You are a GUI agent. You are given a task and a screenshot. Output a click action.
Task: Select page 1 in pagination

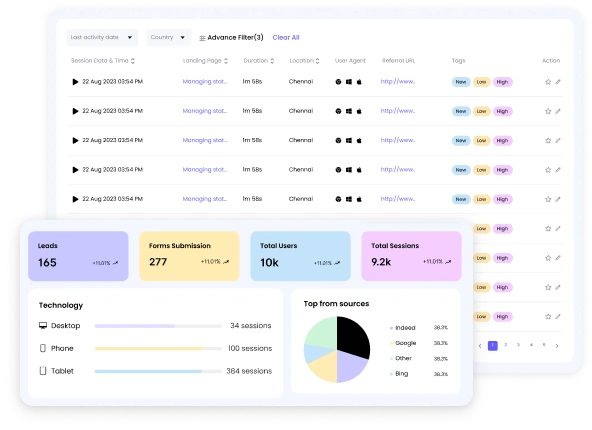(x=493, y=345)
